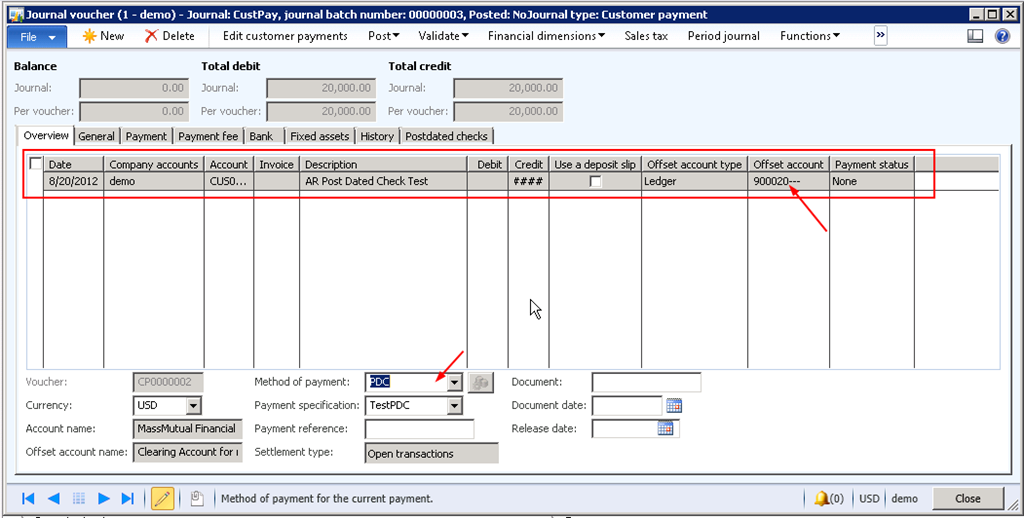This screenshot has width=1024, height=518.
Task: Switch to the Payment fee tab
Action: point(208,136)
